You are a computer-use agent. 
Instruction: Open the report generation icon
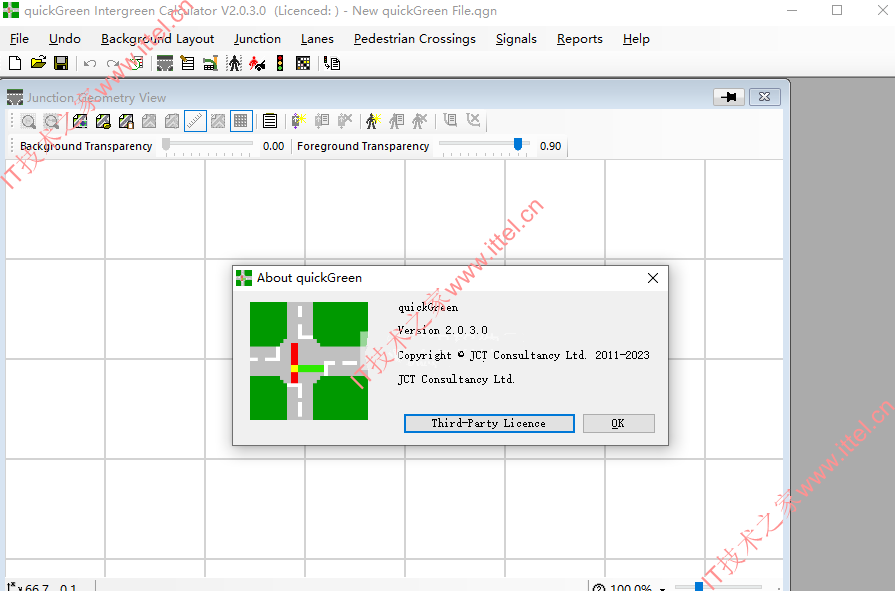pyautogui.click(x=332, y=63)
